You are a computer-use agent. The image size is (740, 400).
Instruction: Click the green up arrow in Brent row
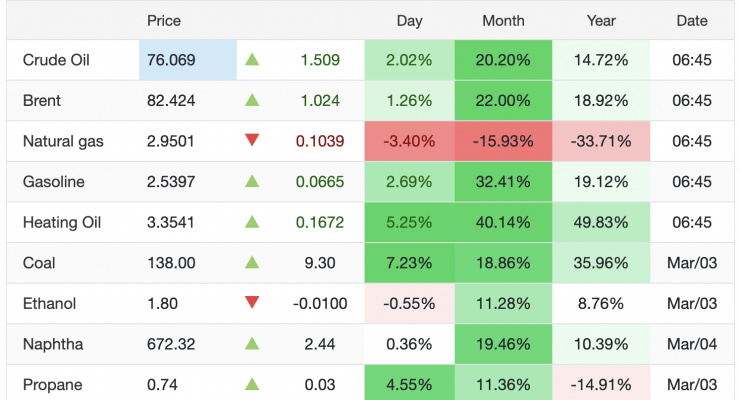point(253,101)
